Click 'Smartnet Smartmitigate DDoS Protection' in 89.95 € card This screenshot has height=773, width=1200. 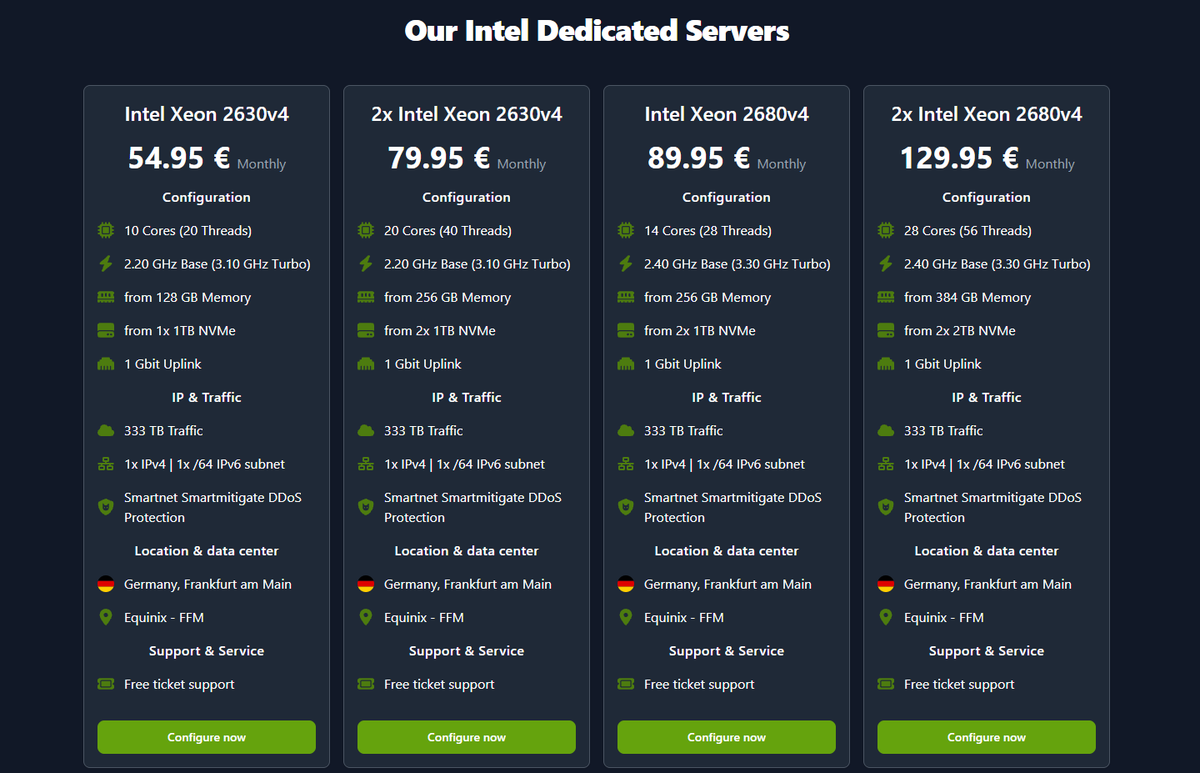coord(733,507)
